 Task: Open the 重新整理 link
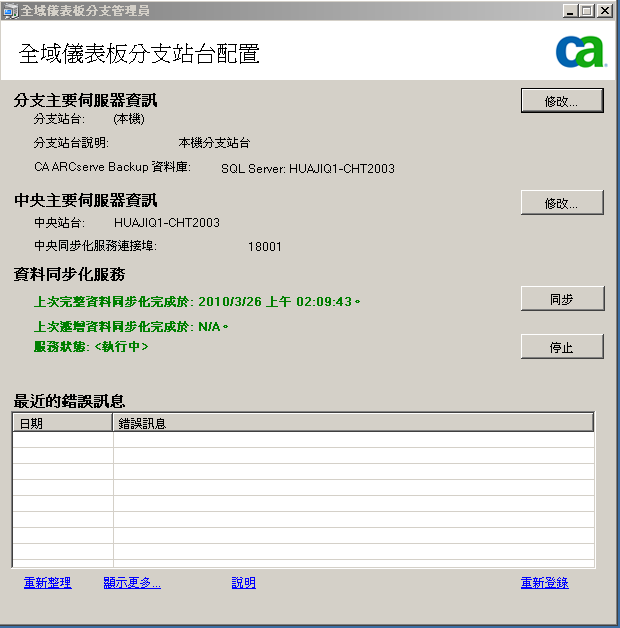tap(48, 583)
